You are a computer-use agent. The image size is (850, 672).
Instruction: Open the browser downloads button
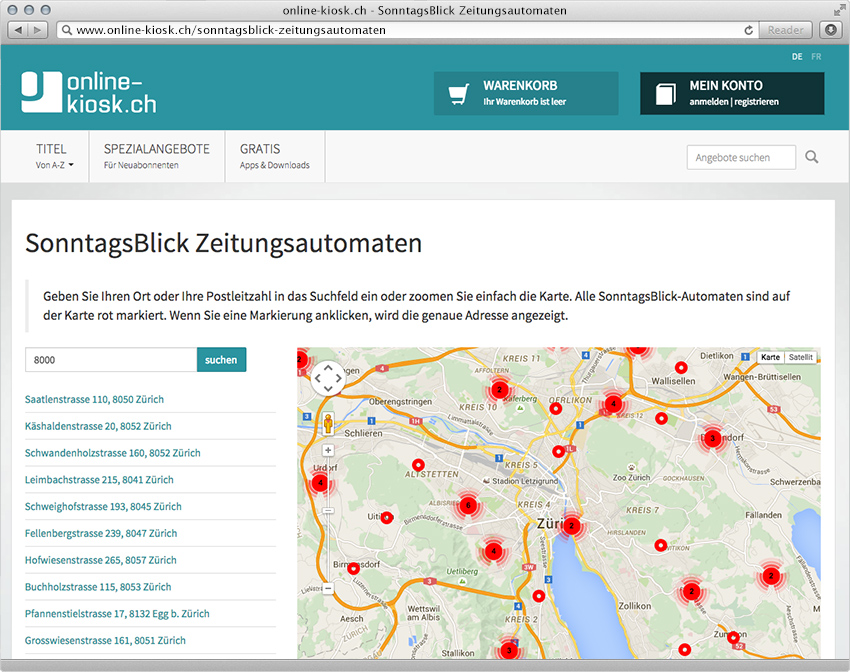point(830,30)
